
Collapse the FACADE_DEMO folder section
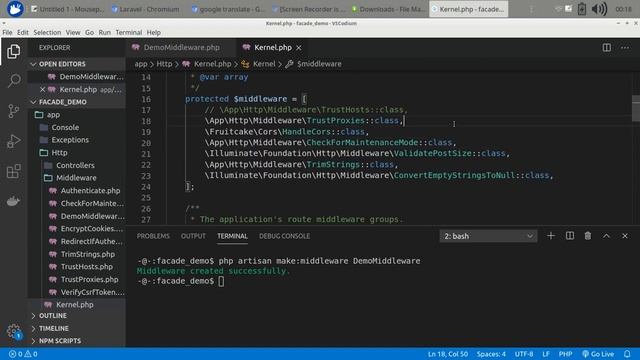pyautogui.click(x=77, y=102)
